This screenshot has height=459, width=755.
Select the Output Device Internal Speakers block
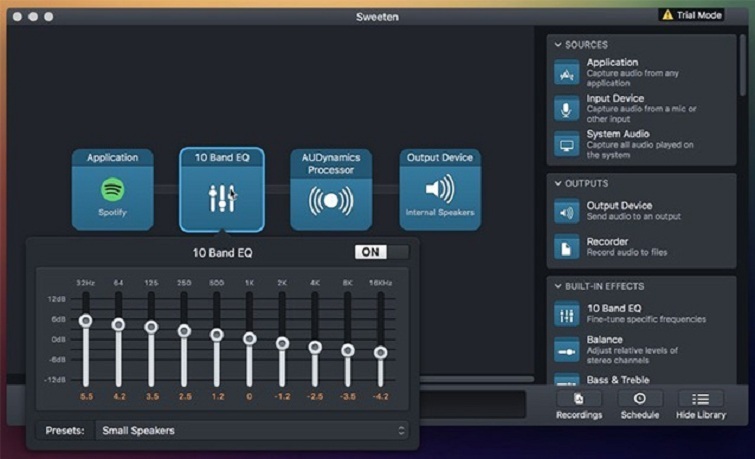[x=440, y=190]
